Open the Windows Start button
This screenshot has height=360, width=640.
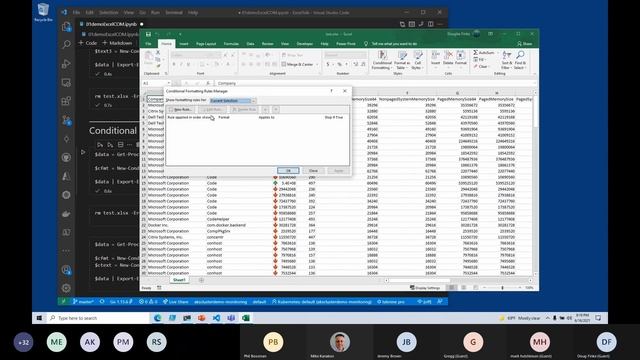(39, 318)
